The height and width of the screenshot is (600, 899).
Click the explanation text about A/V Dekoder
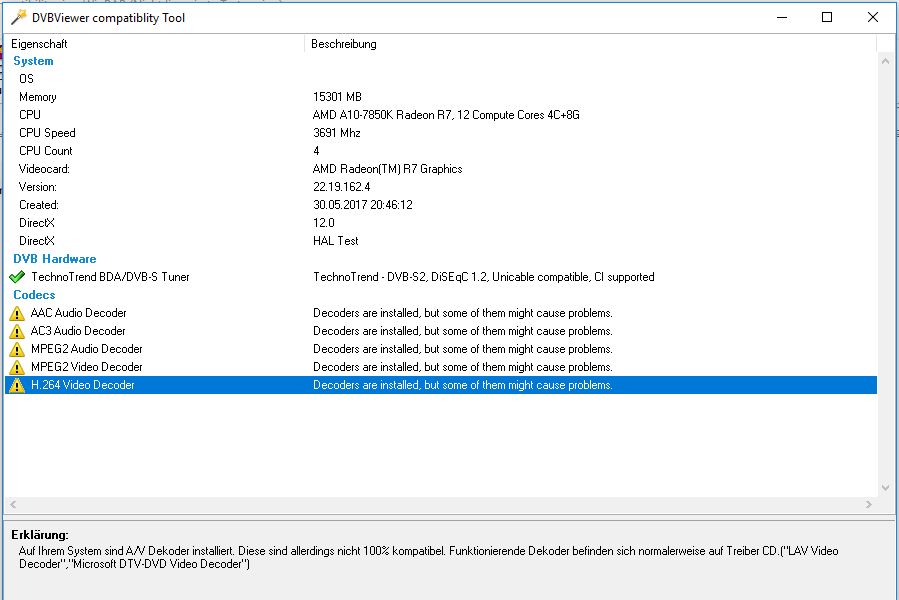click(x=428, y=557)
